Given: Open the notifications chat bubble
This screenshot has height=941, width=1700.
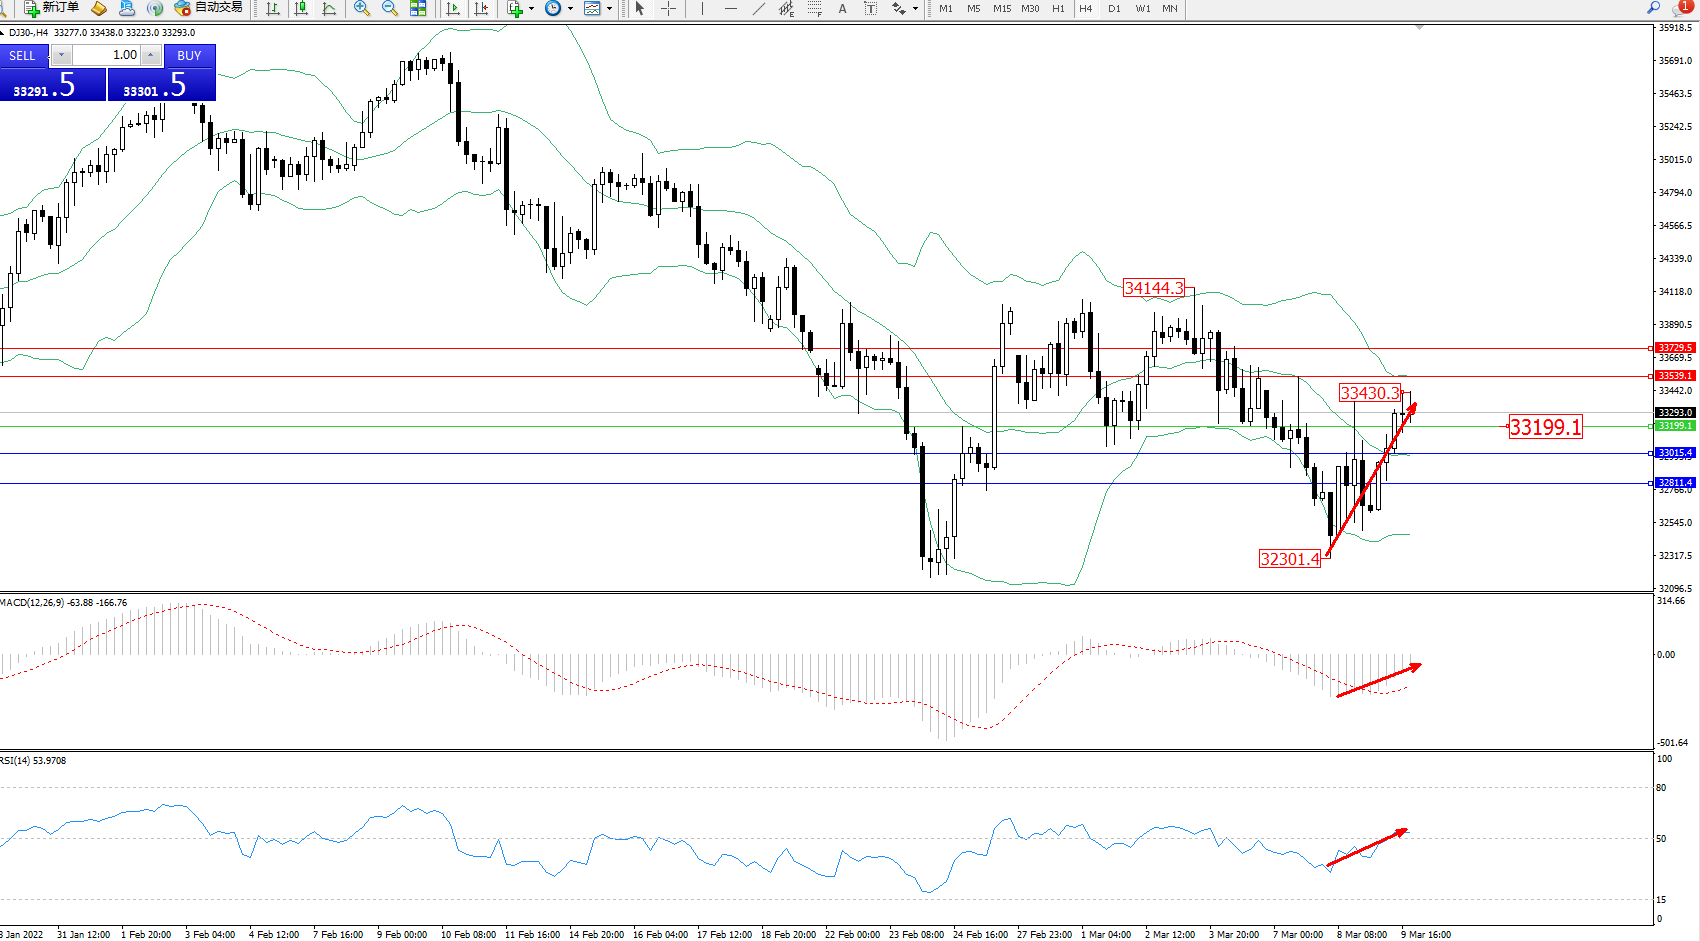Looking at the screenshot, I should (x=1682, y=8).
